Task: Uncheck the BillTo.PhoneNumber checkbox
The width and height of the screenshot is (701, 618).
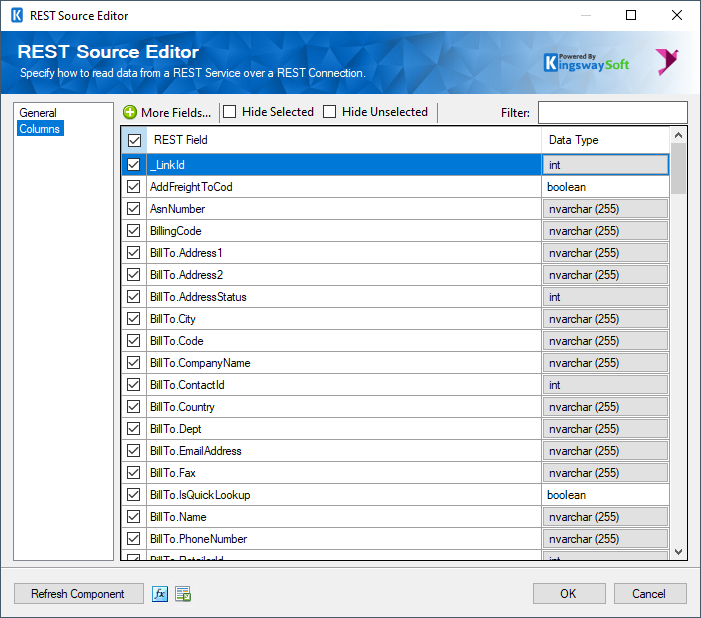Action: [134, 538]
